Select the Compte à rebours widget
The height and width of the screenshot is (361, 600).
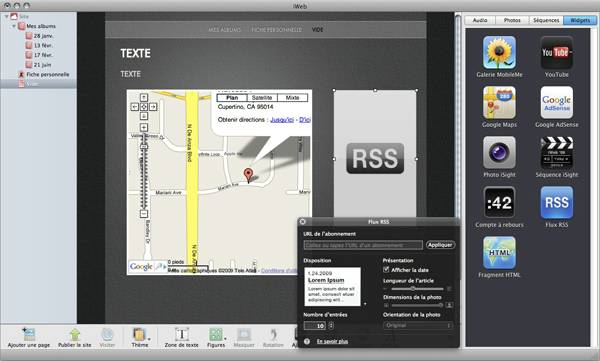tap(499, 203)
